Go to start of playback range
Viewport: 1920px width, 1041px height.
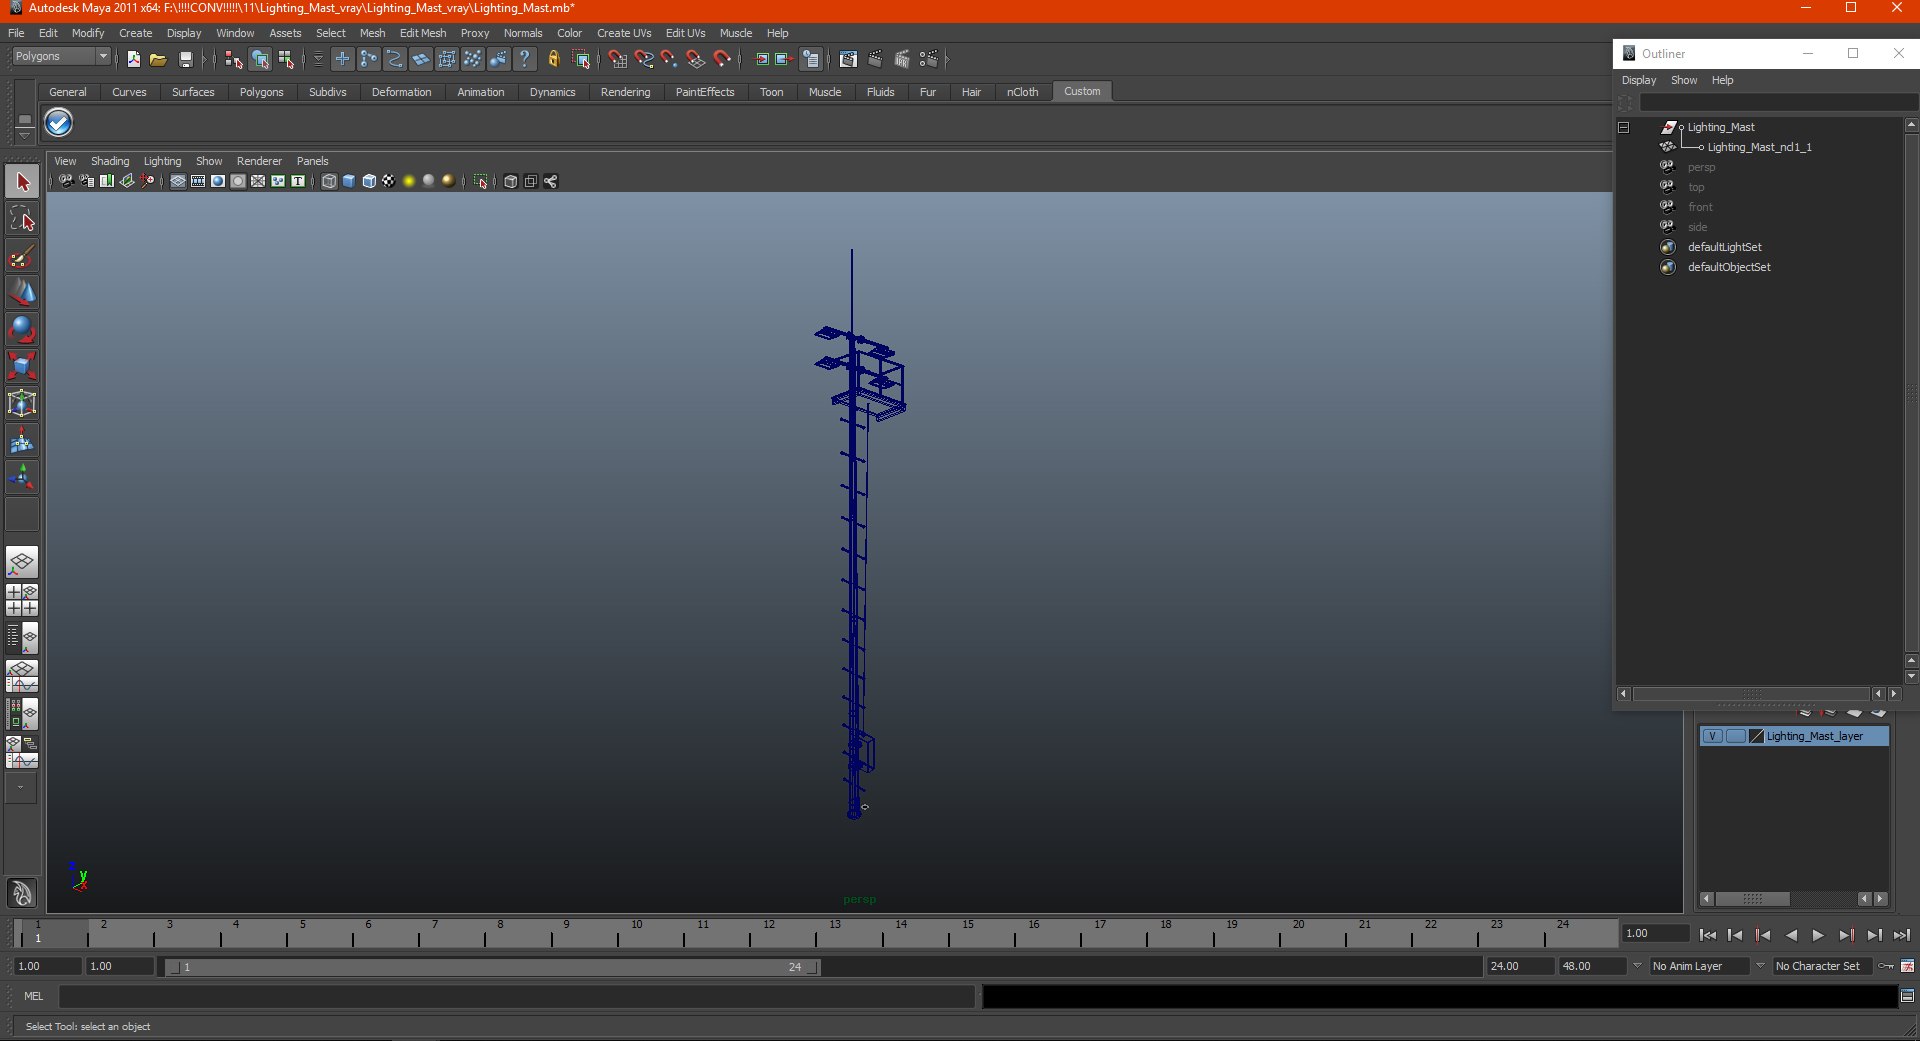pos(1708,935)
